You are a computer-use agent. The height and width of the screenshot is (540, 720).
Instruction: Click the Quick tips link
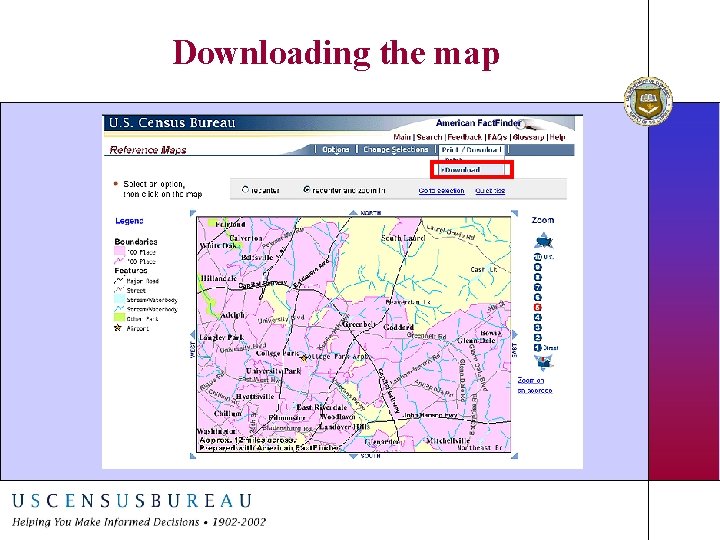490,191
